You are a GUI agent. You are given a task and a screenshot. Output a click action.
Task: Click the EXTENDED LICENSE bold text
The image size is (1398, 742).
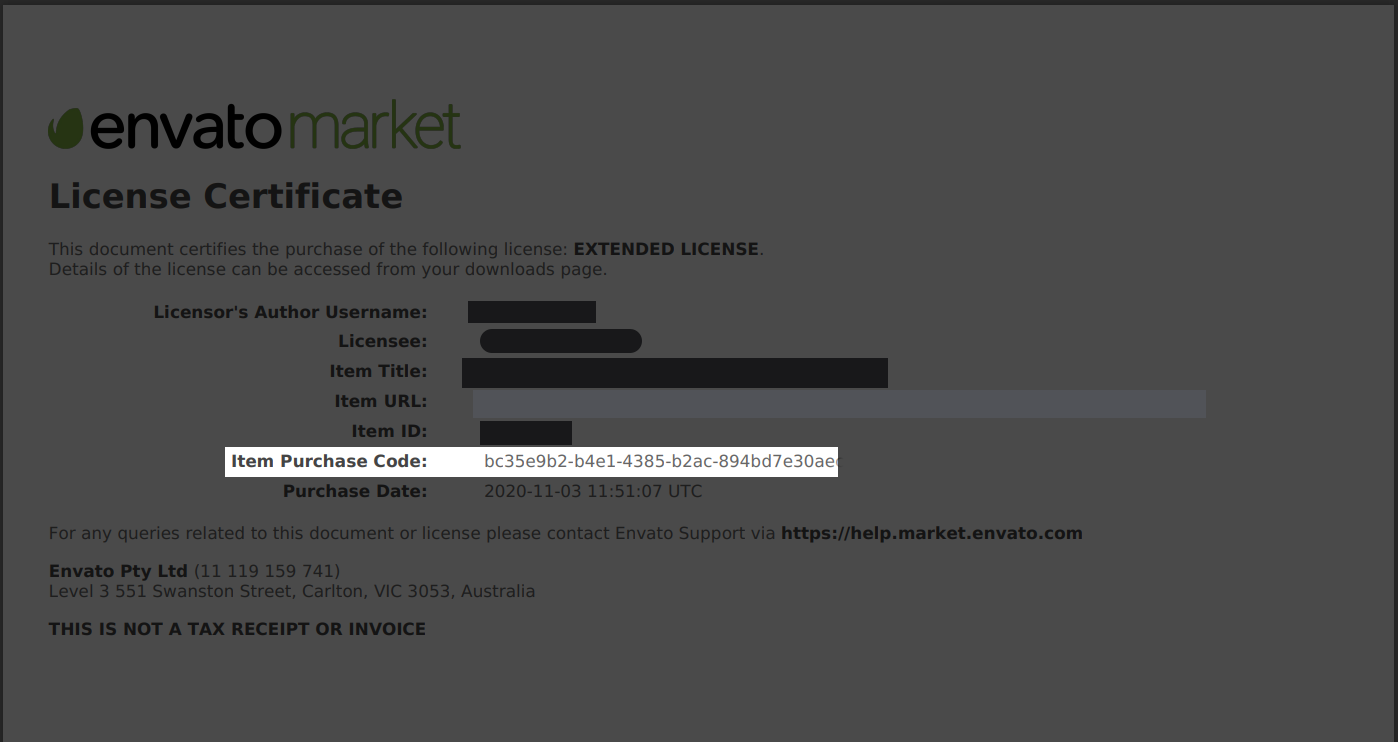tap(666, 249)
